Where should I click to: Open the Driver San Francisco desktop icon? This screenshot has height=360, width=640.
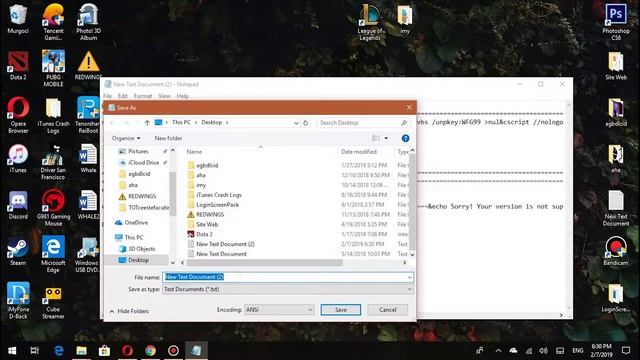coord(53,162)
